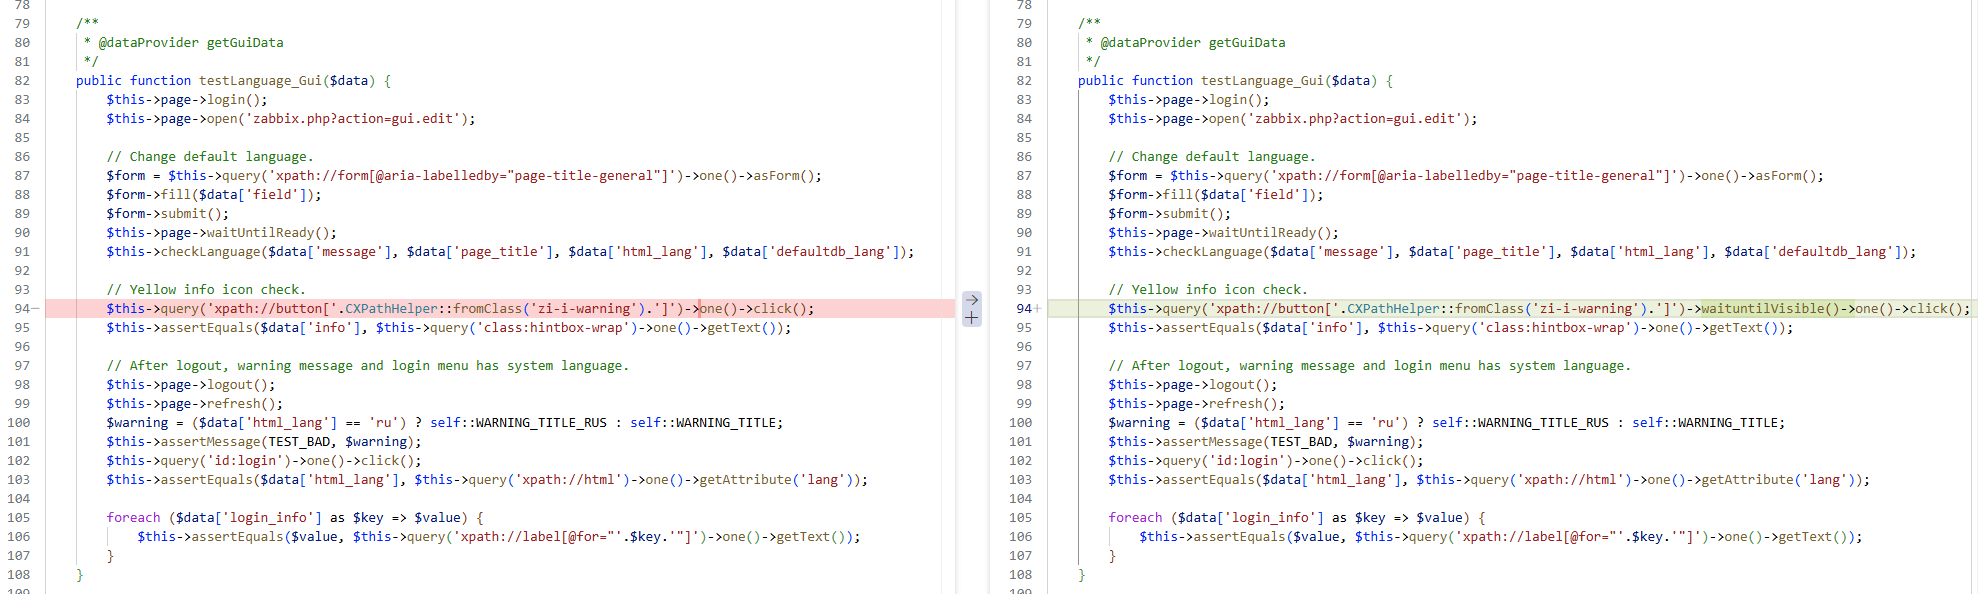Click 'Yellow info icon check' comment in original pane

click(206, 290)
